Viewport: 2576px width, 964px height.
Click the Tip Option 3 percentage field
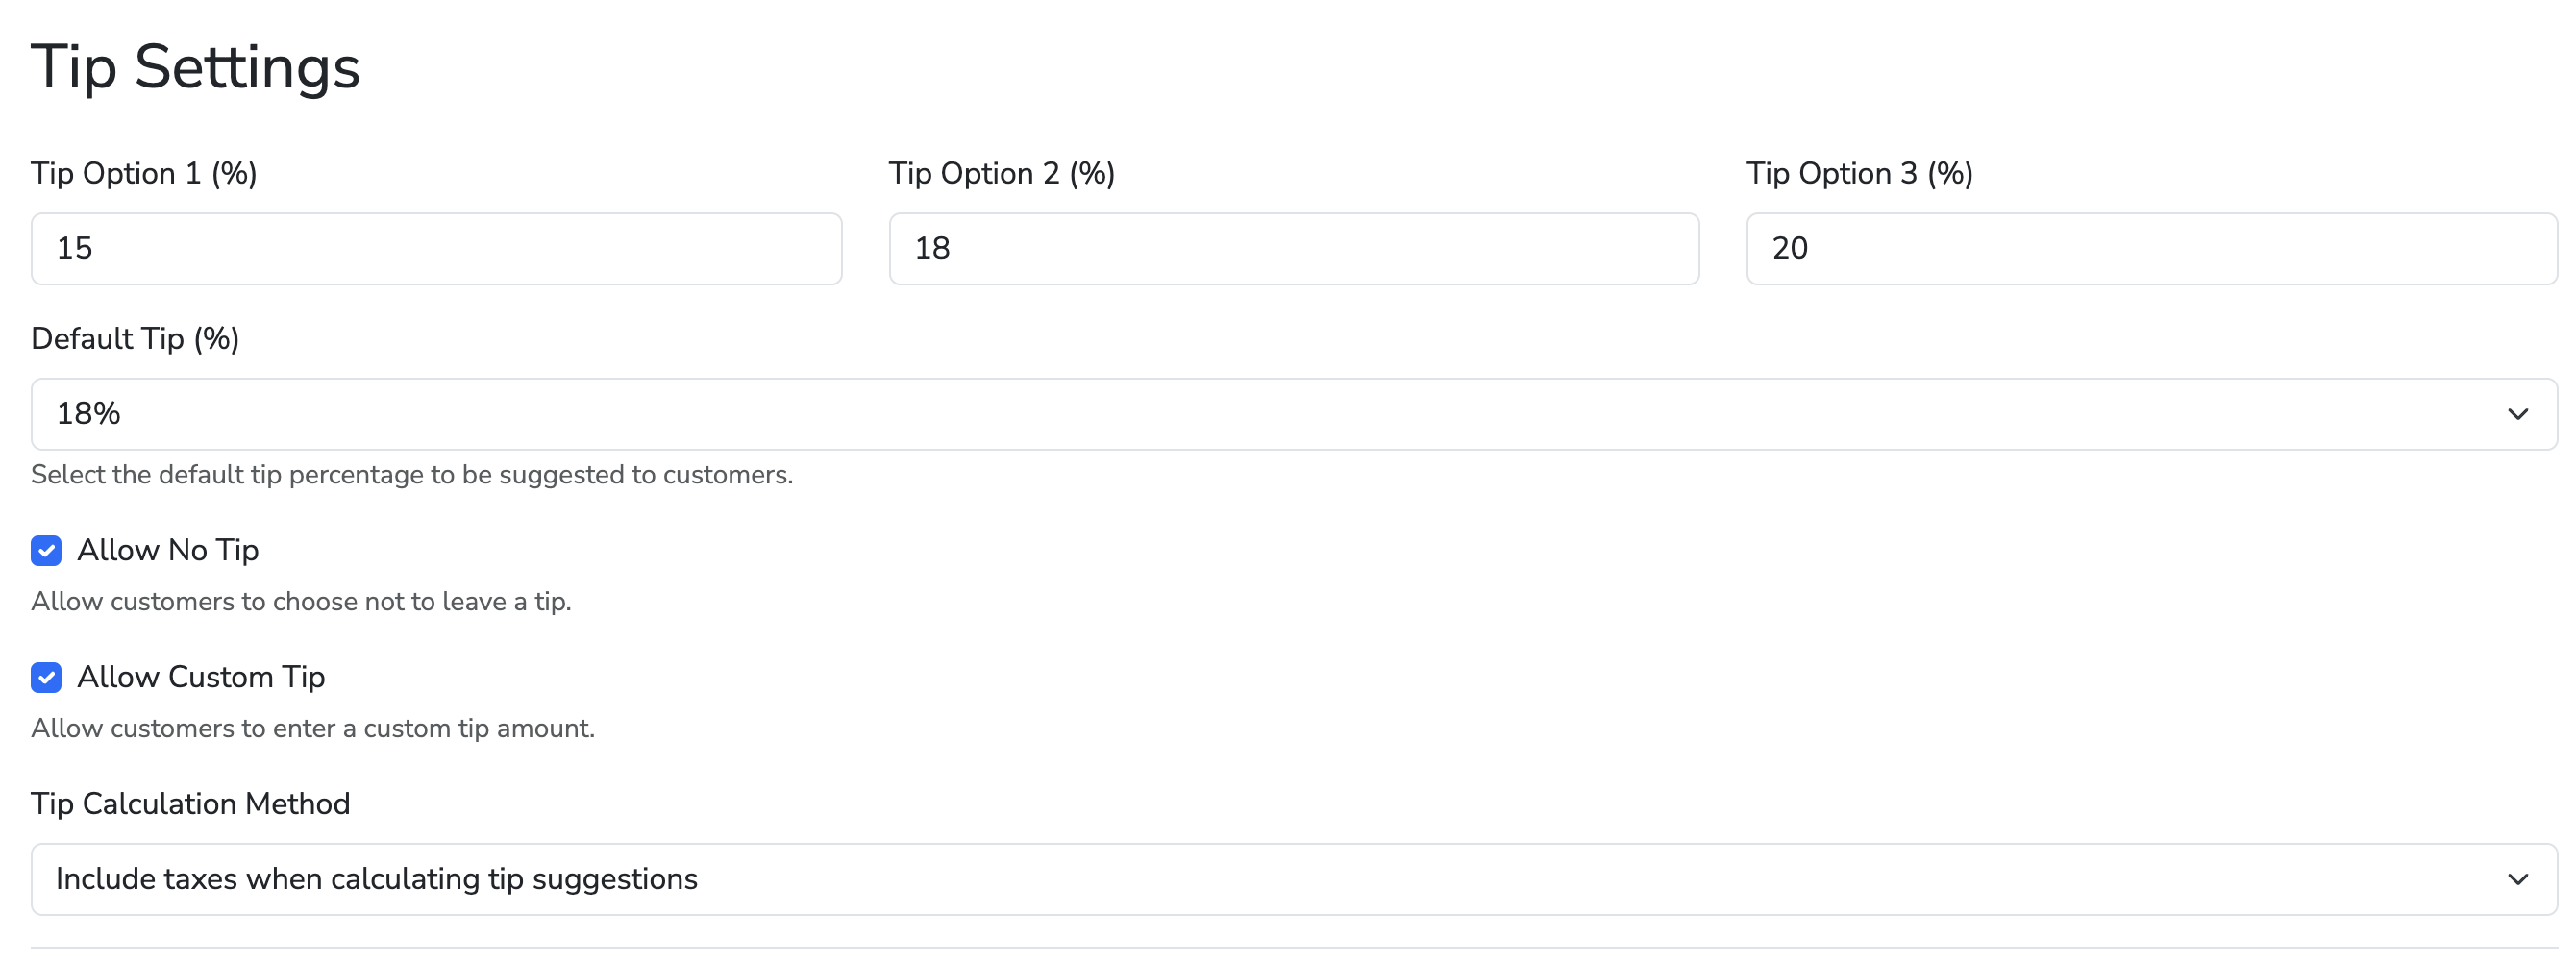tap(2151, 248)
